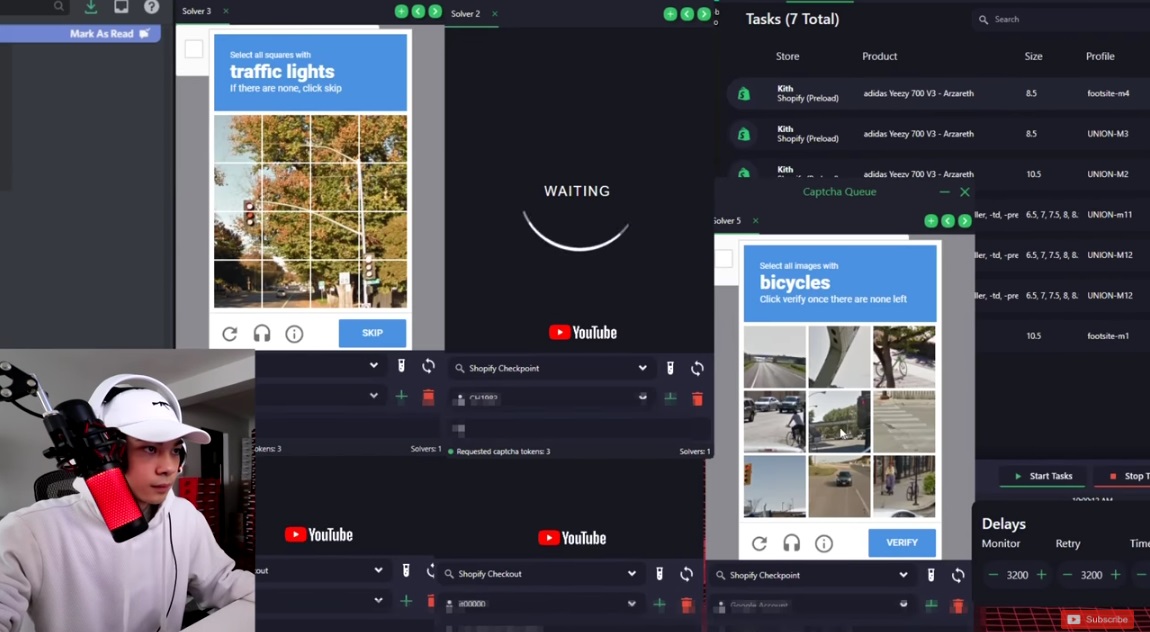Click the refresh arrows icon in Solver 2 window
Screen dimensions: 1150x632
[x=697, y=368]
